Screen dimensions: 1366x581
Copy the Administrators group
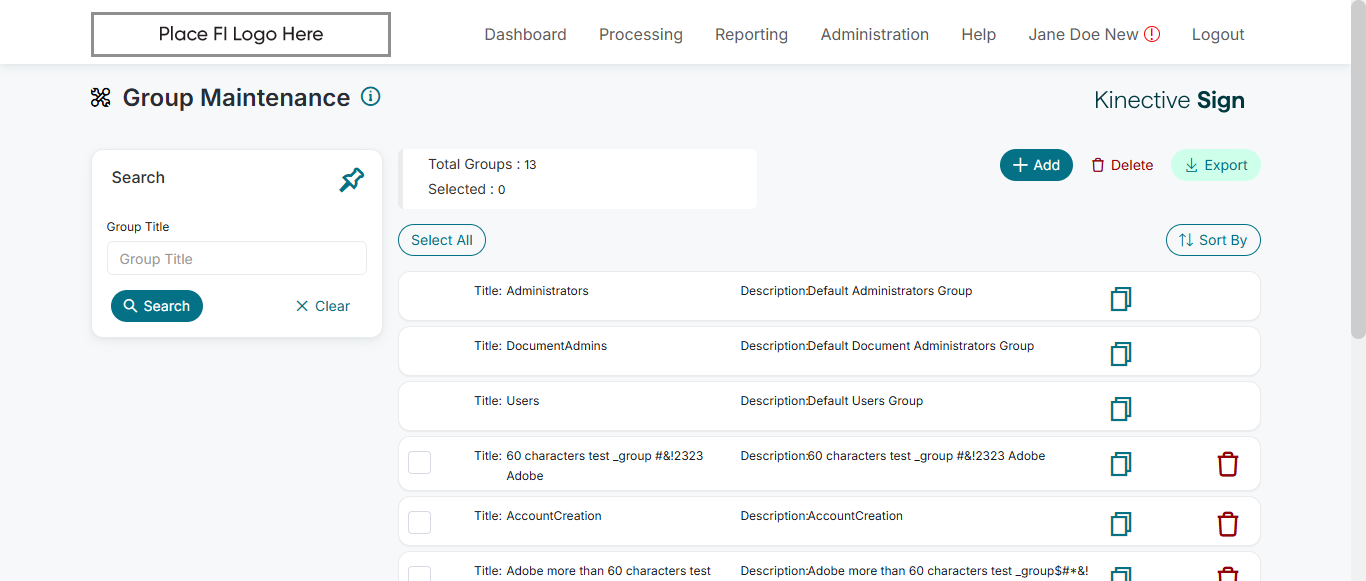coord(1121,299)
